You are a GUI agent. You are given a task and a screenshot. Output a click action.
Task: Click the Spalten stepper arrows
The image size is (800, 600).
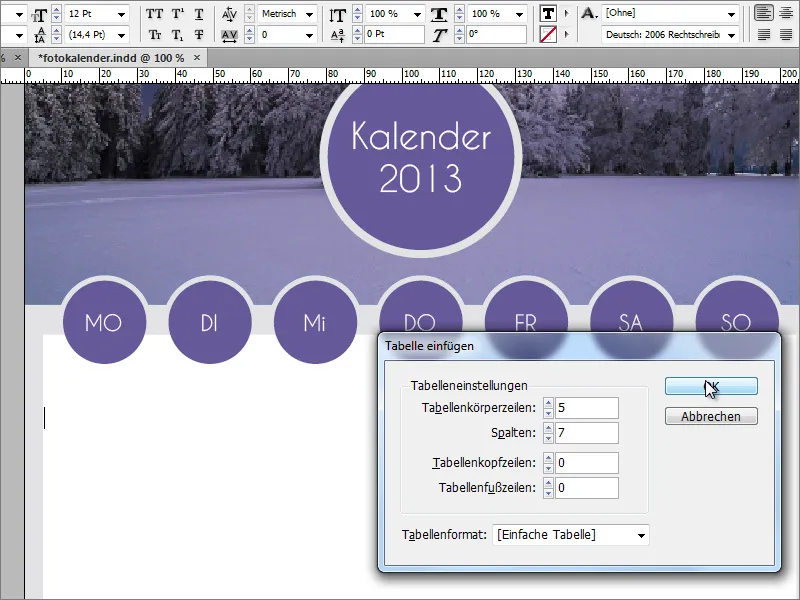point(548,433)
